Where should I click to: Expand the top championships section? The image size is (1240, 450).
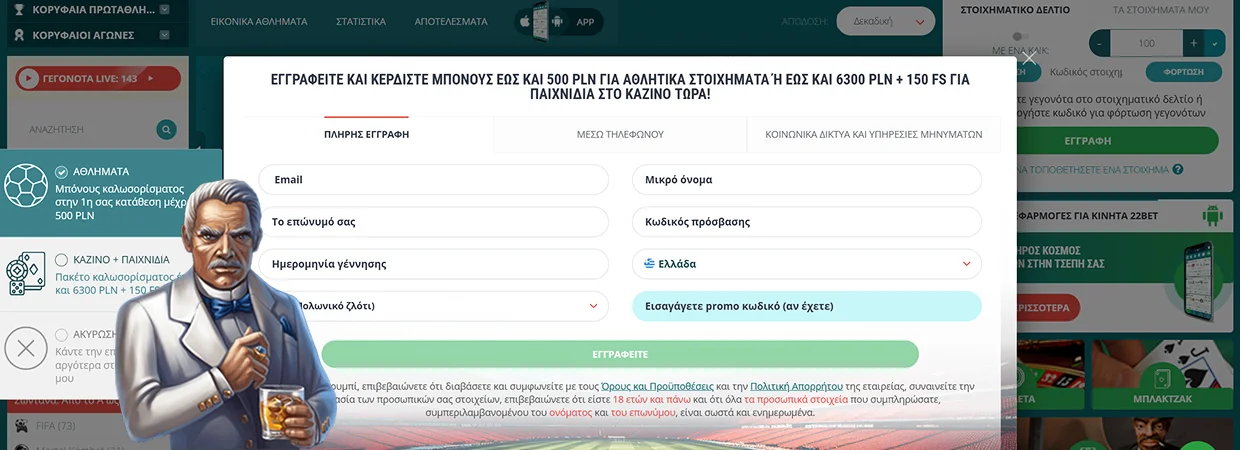point(164,10)
